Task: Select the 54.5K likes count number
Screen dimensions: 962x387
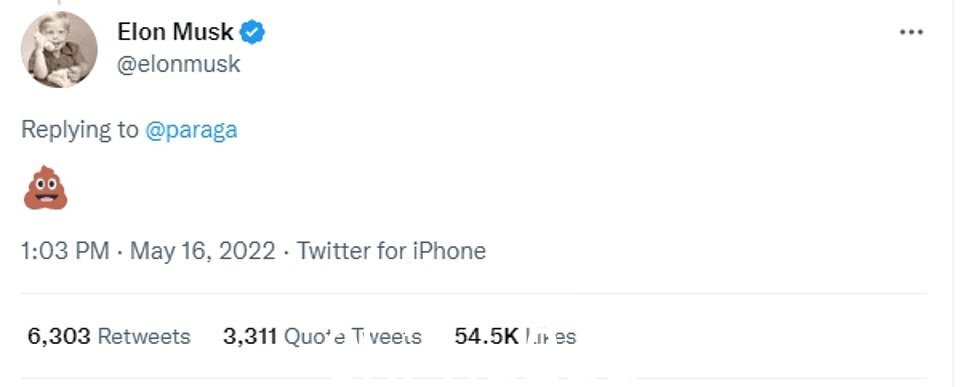Action: (x=487, y=336)
